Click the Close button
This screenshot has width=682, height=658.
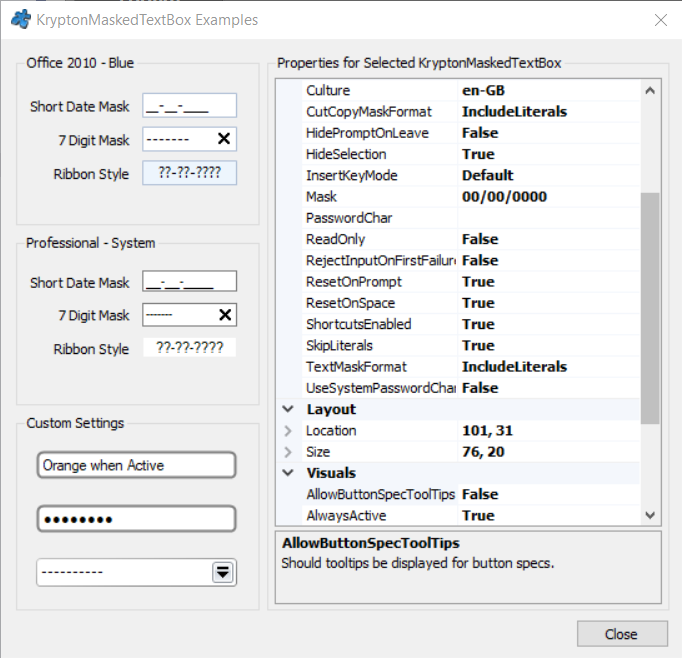tap(622, 634)
